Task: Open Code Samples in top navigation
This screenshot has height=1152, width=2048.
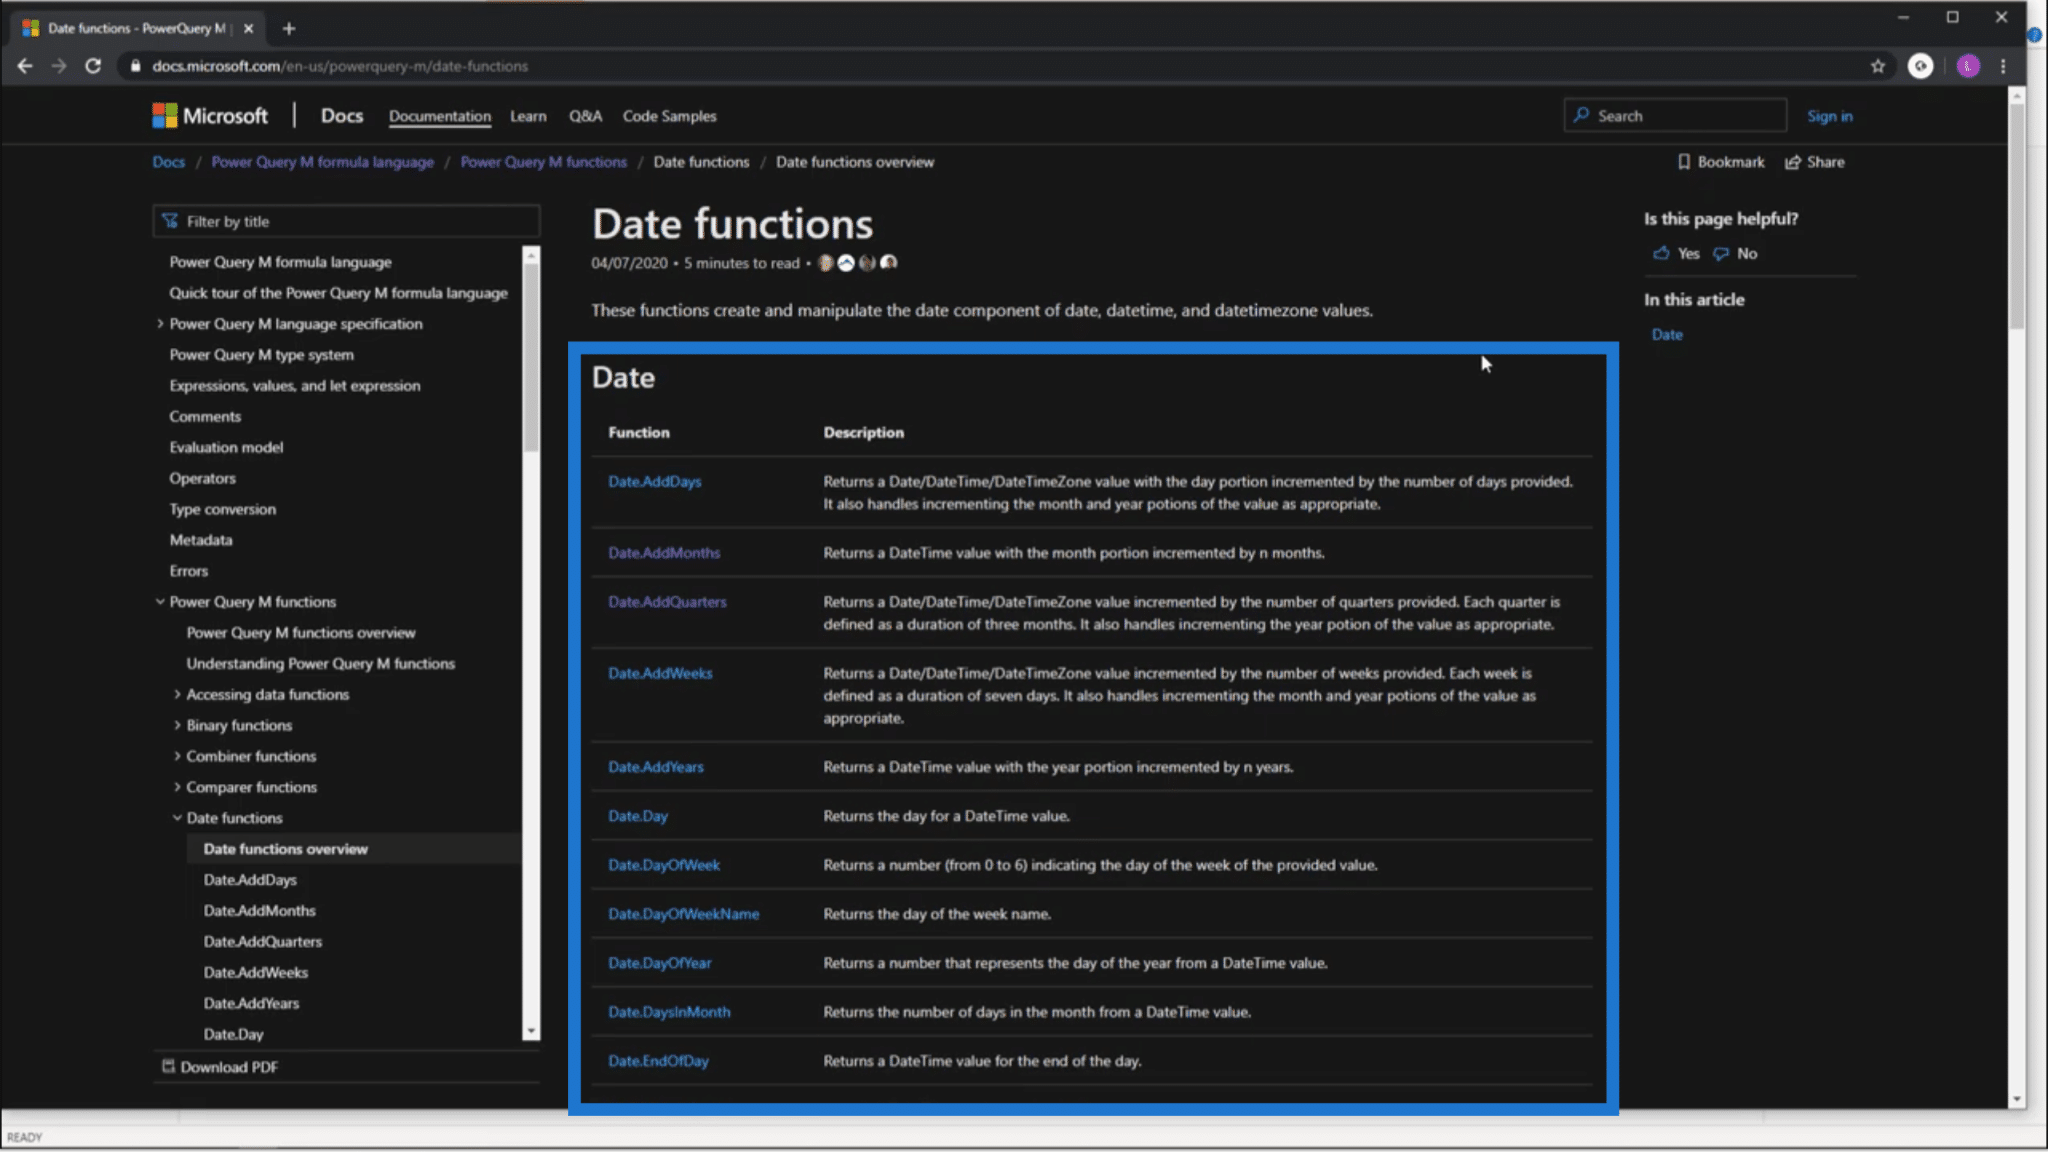Action: [669, 116]
